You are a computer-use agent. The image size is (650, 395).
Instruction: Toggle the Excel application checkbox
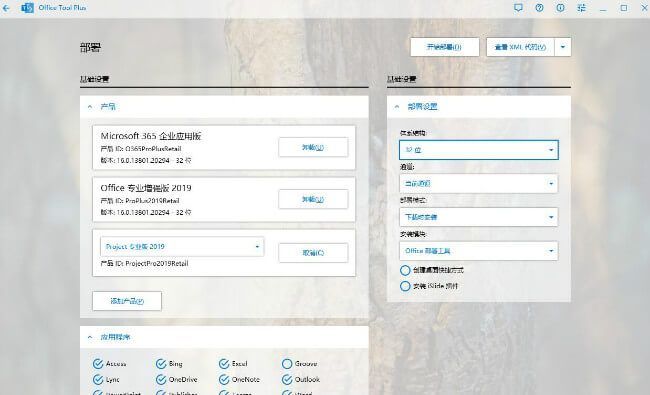coord(224,363)
